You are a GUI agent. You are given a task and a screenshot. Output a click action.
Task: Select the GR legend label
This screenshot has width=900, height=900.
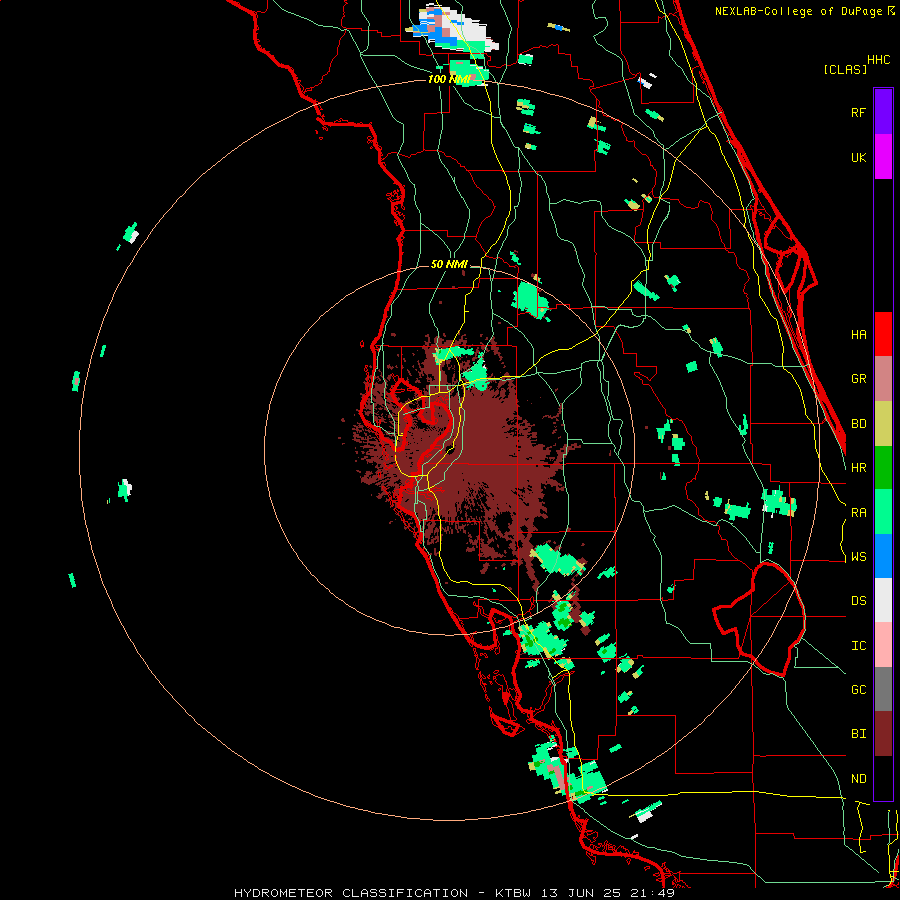(858, 379)
